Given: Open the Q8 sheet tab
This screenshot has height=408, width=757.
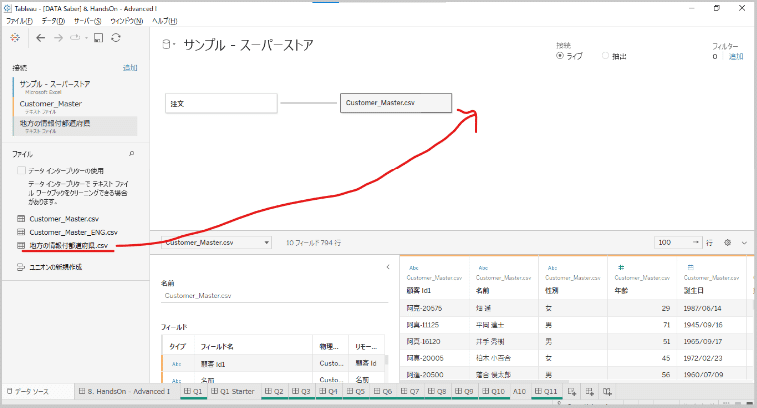Looking at the screenshot, I should point(437,391).
